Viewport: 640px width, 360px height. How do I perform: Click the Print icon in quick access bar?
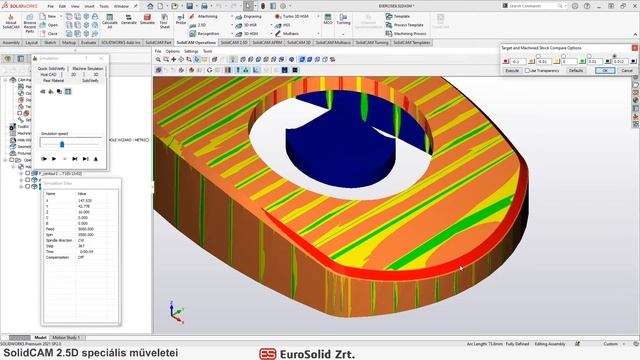click(204, 6)
